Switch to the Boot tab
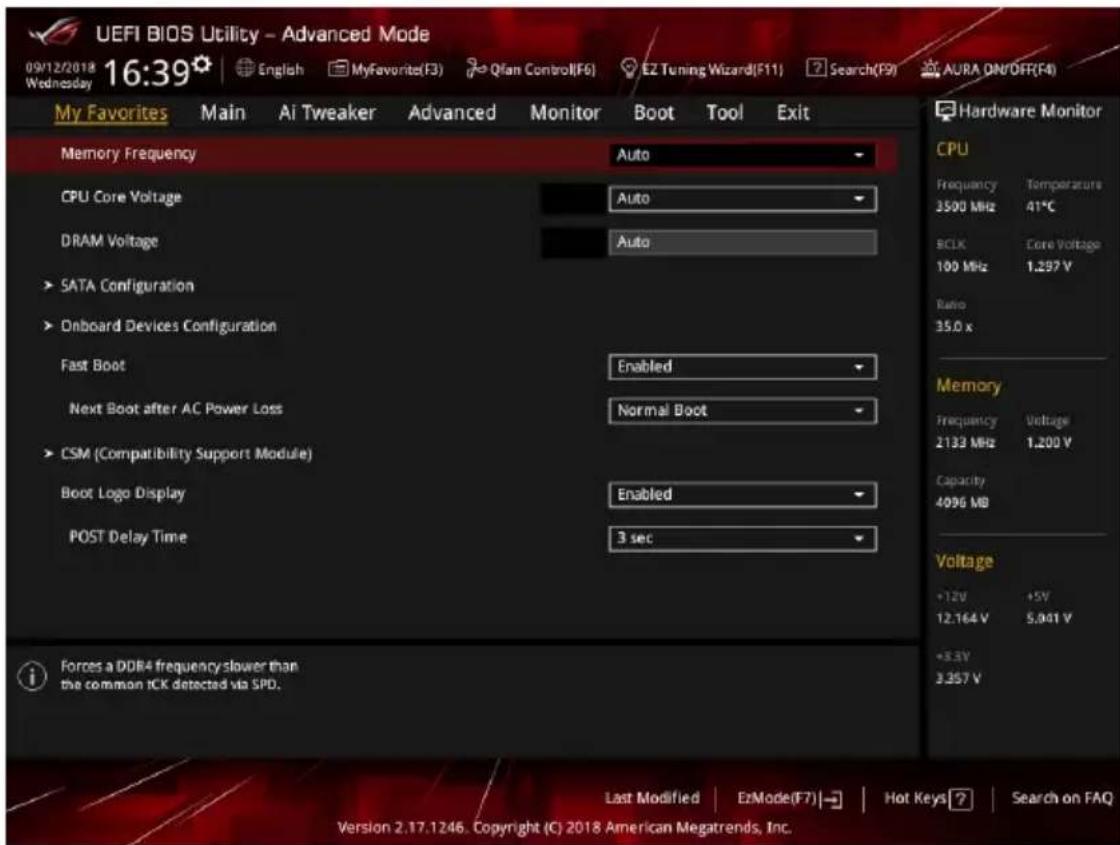Viewport: 1120px width, 845px height. click(654, 113)
